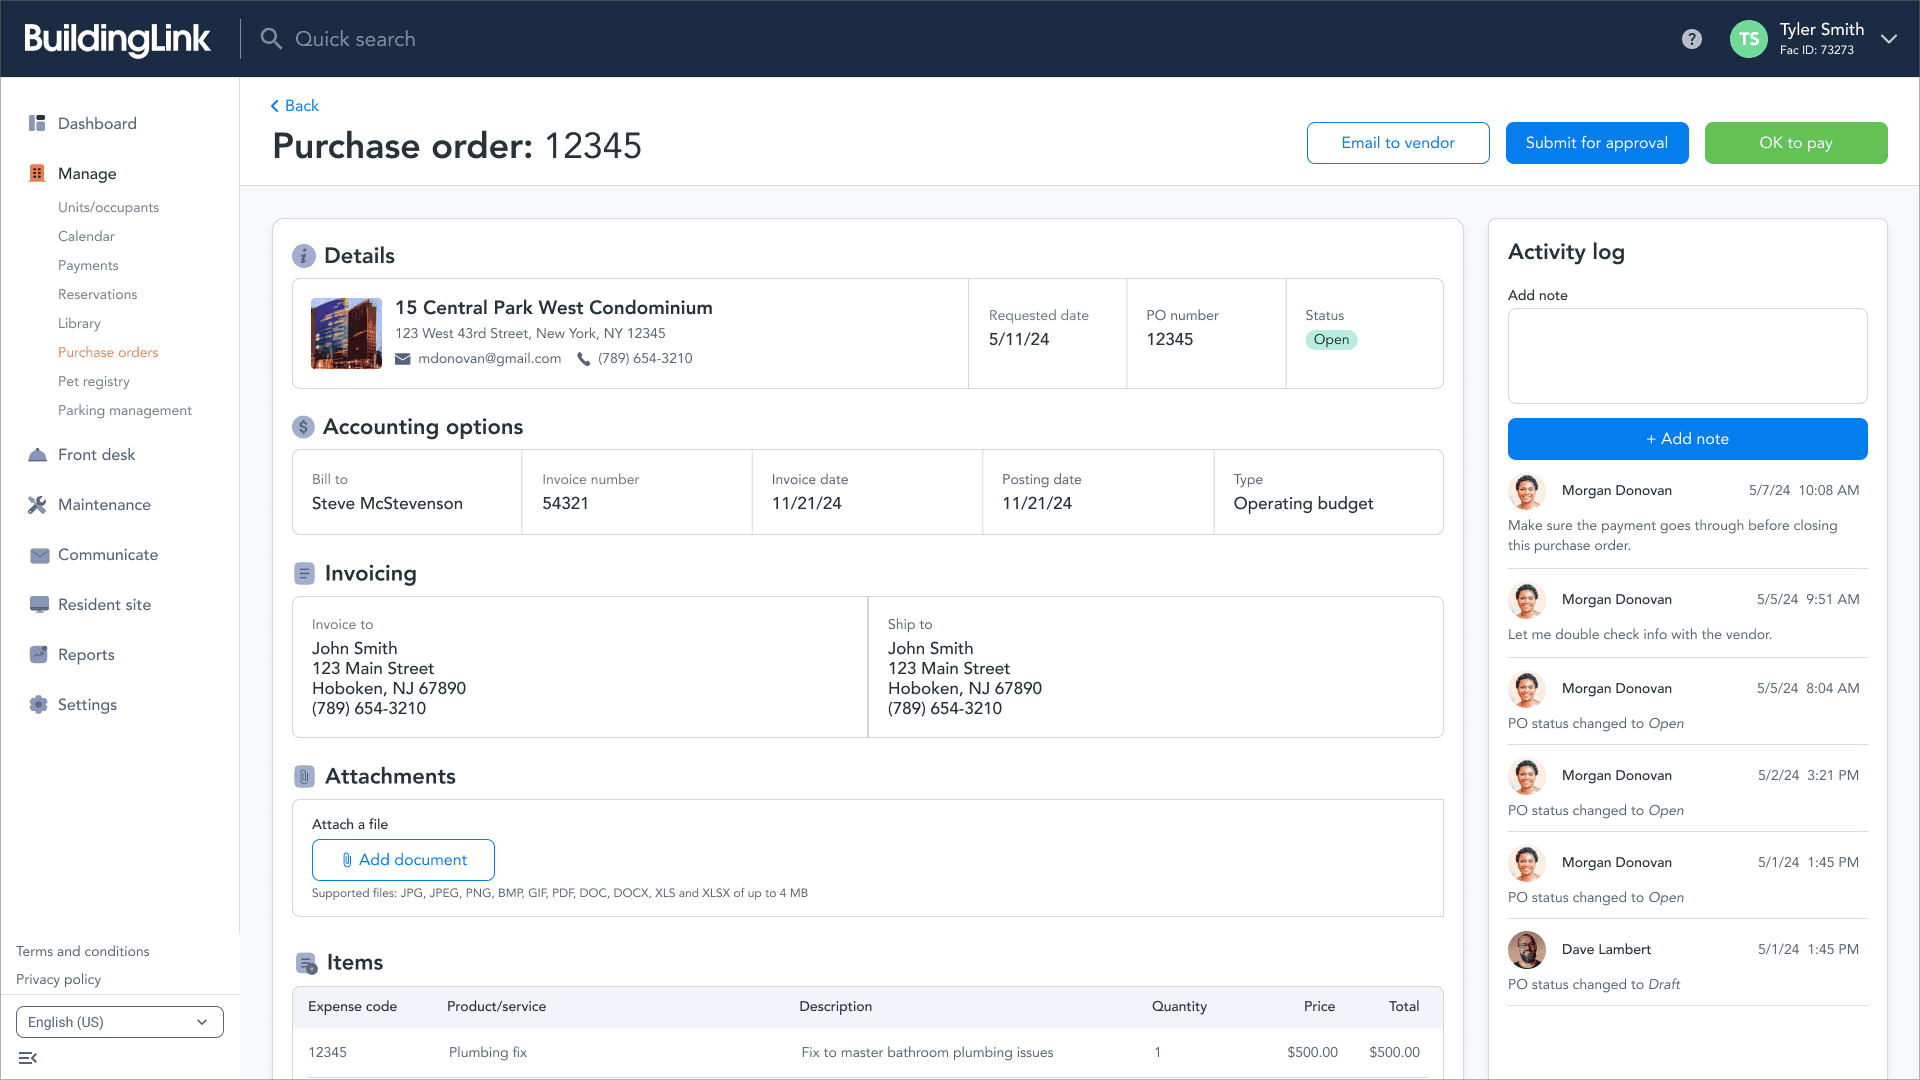Collapse the Manage sidebar section
The height and width of the screenshot is (1080, 1920).
[87, 173]
